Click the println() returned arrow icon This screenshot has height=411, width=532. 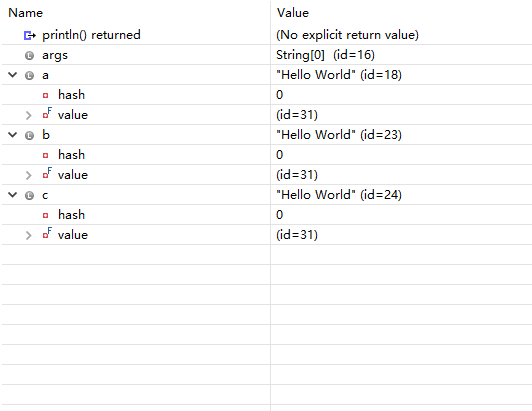30,35
